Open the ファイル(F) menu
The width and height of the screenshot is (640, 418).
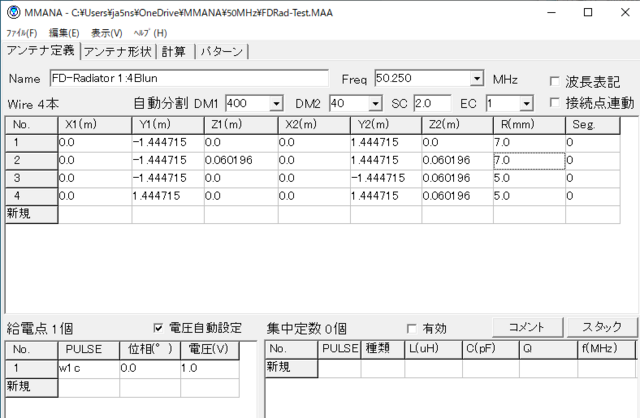coord(22,33)
